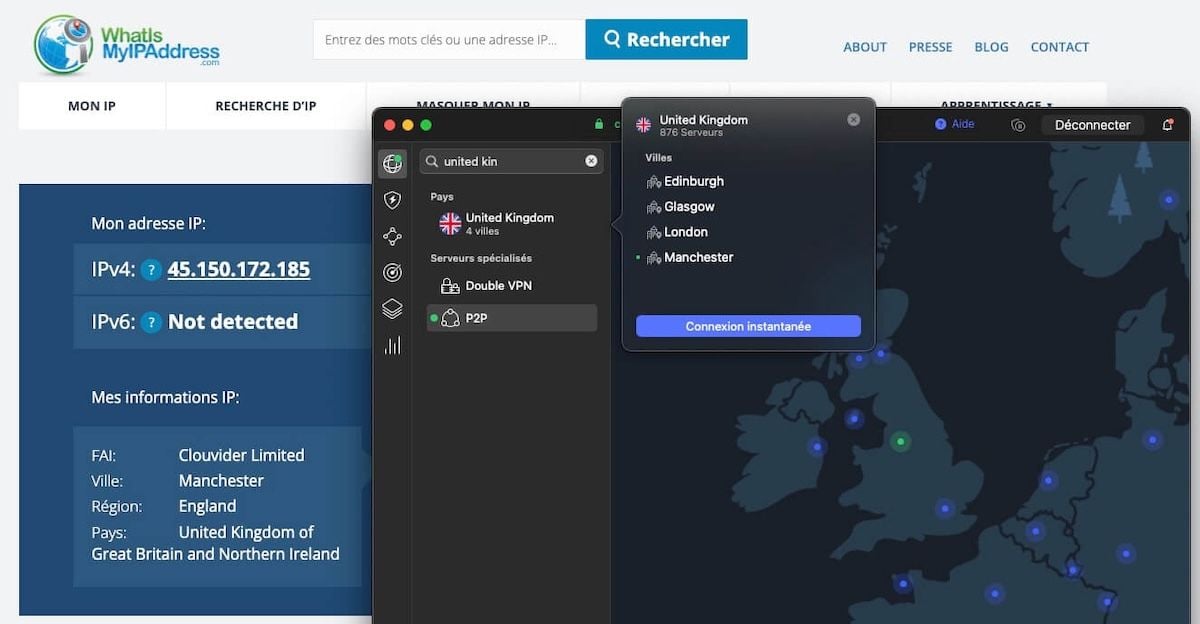Image resolution: width=1200 pixels, height=624 pixels.
Task: Click the green connected server dot on map
Action: pos(901,441)
